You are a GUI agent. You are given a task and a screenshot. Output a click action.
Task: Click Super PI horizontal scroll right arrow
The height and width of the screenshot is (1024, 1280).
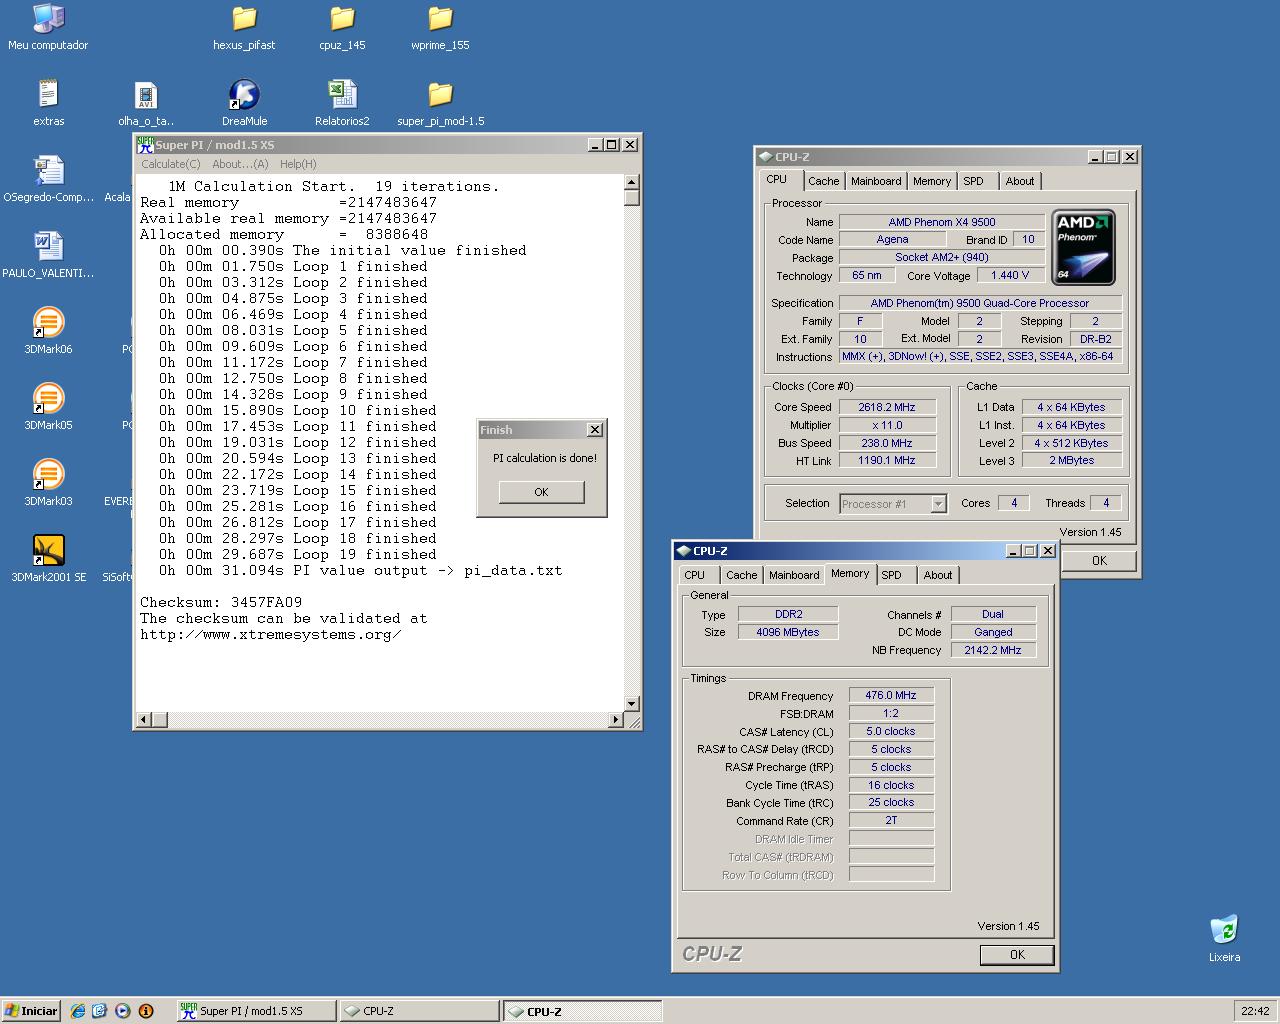pos(615,719)
